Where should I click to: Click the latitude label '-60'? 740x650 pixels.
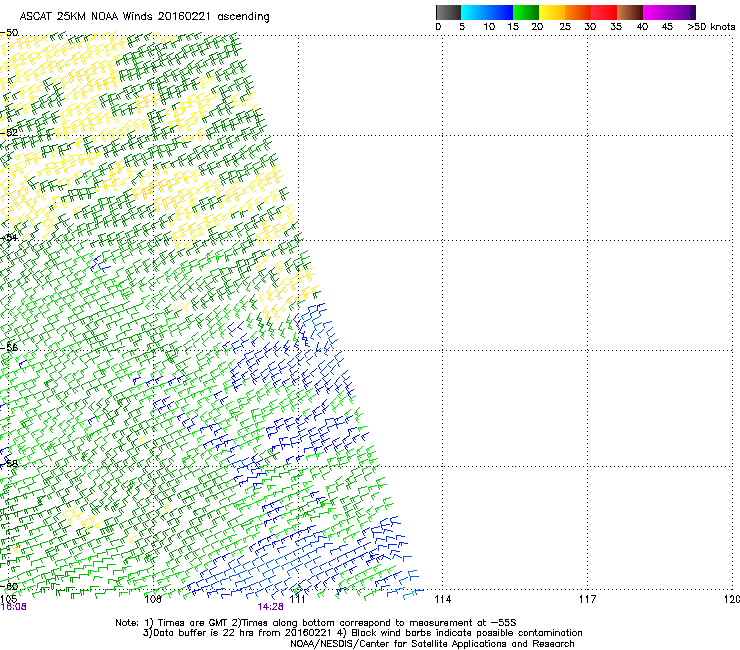pyautogui.click(x=9, y=586)
